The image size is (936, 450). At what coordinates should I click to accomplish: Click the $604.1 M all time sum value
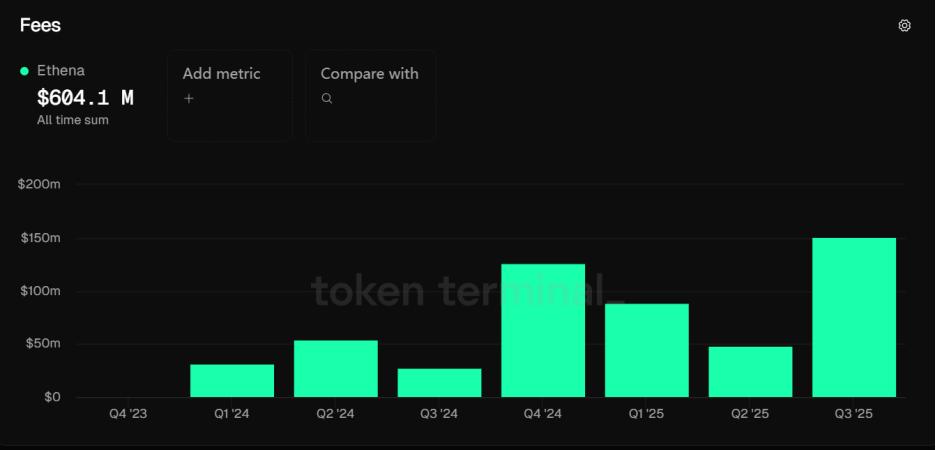[85, 98]
